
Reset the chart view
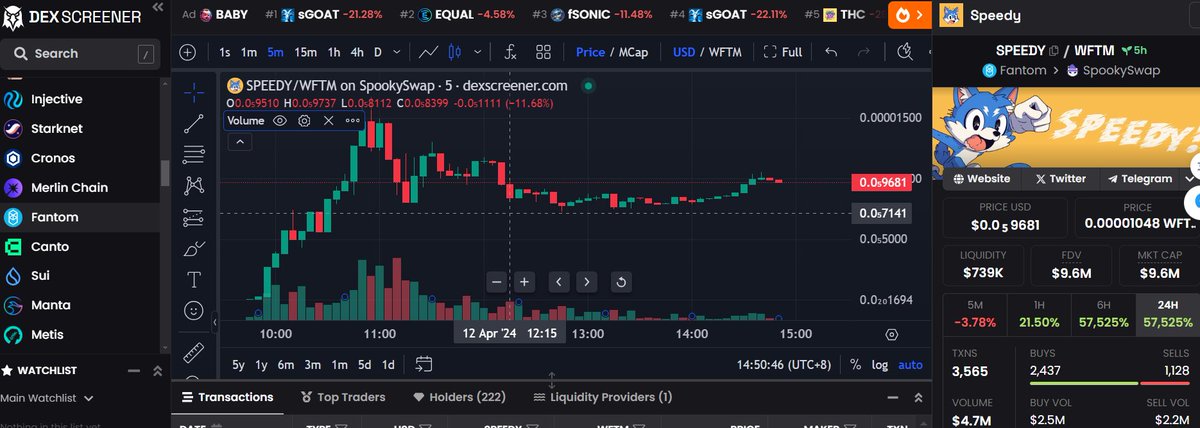pyautogui.click(x=621, y=282)
